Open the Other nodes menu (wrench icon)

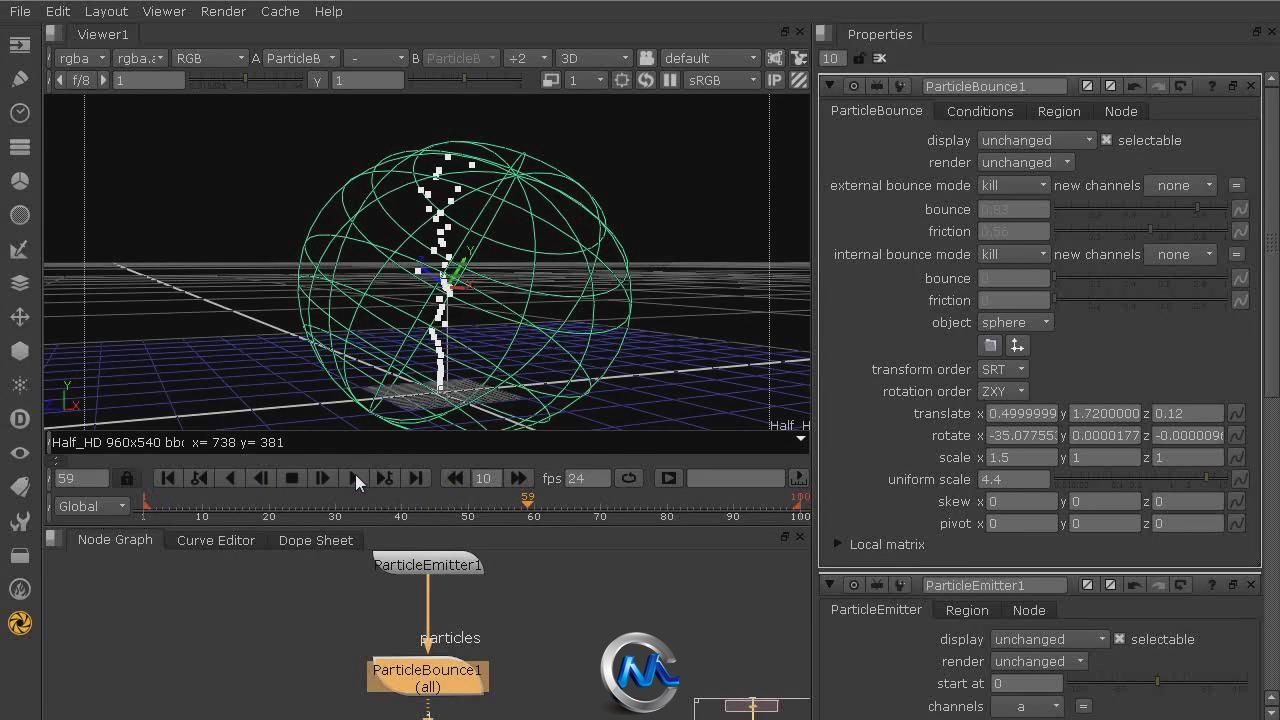[x=20, y=521]
